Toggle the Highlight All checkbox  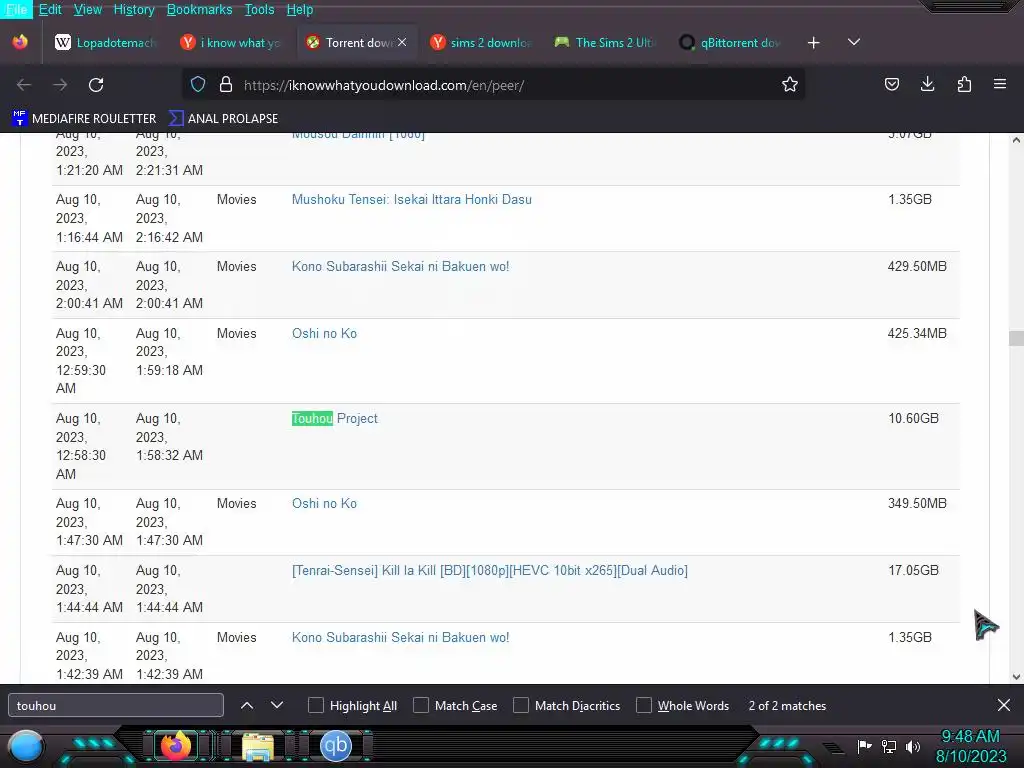pyautogui.click(x=315, y=705)
